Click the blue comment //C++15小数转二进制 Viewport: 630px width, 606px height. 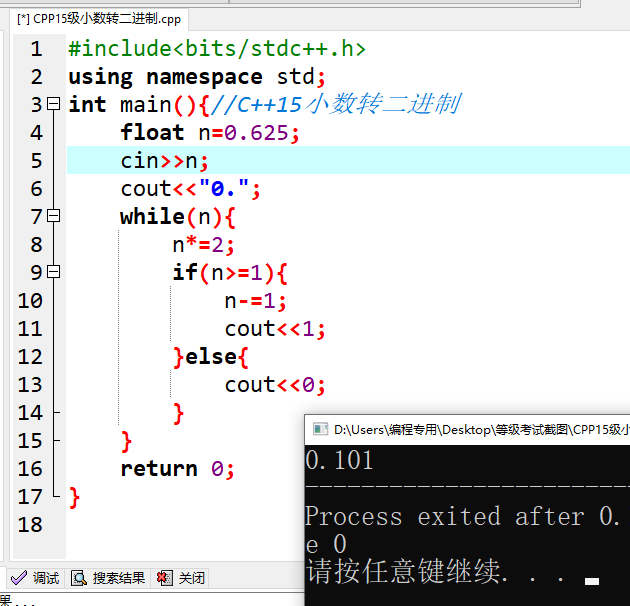coord(336,104)
